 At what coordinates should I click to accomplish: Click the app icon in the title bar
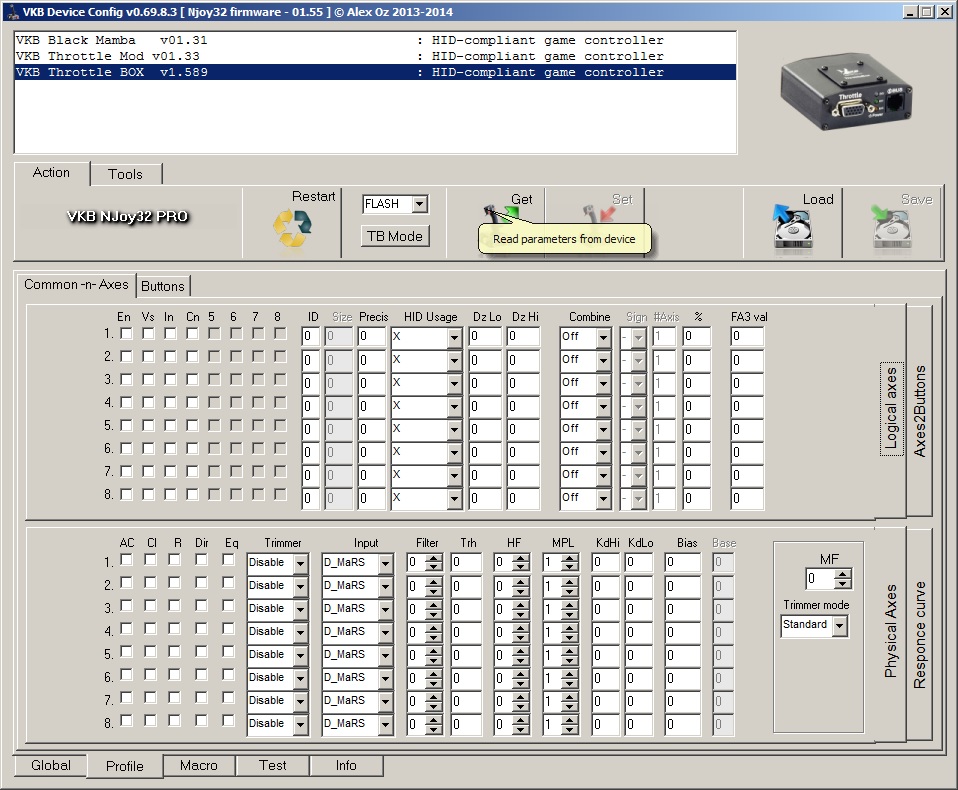pos(11,11)
